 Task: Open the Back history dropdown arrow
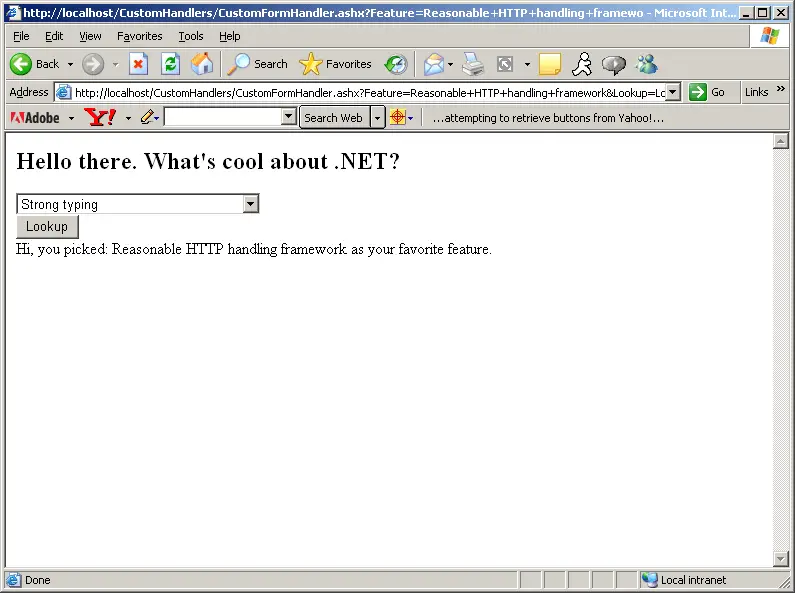pyautogui.click(x=70, y=64)
